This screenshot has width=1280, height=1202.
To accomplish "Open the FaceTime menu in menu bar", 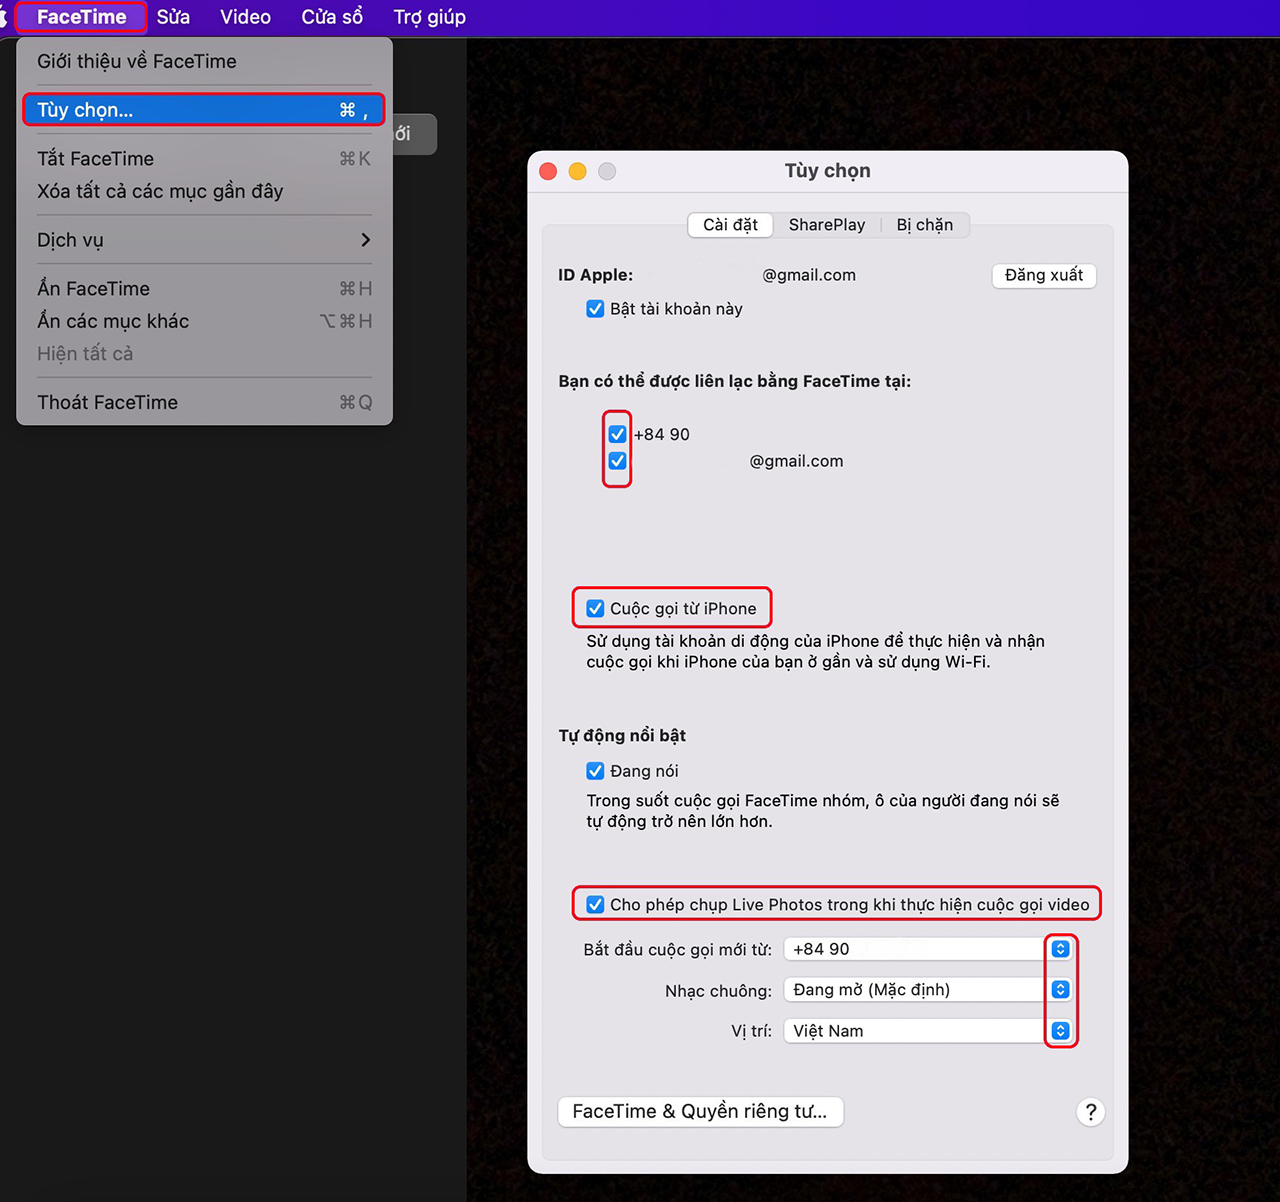I will [x=81, y=17].
